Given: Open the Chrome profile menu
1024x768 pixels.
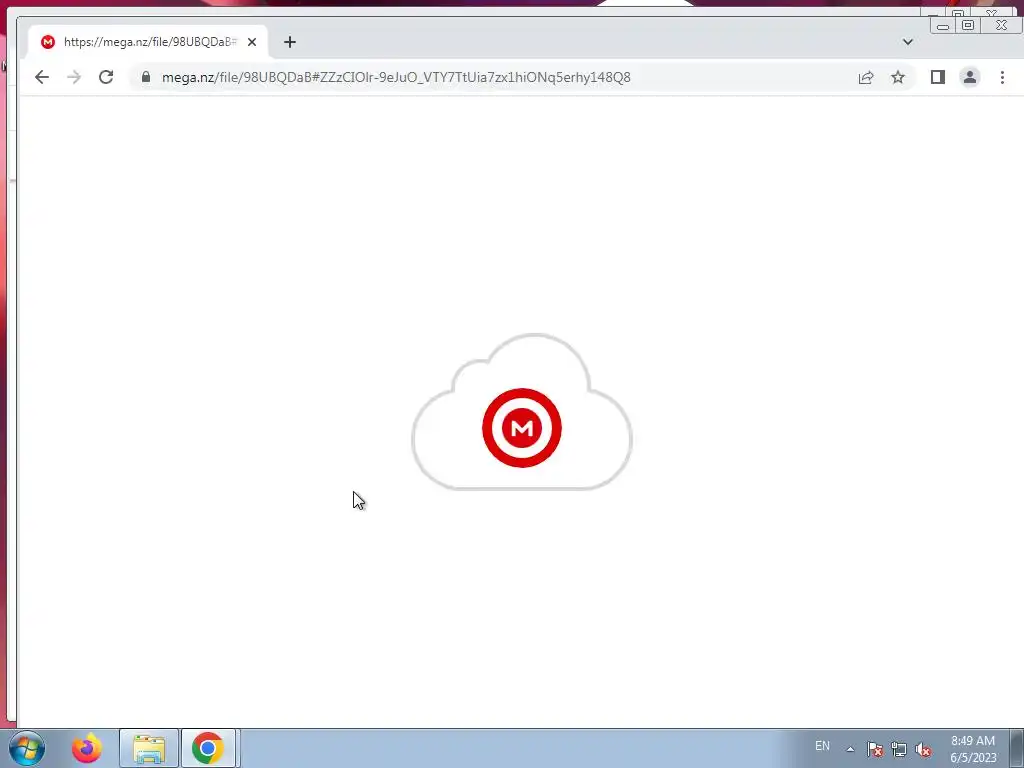Looking at the screenshot, I should pos(970,77).
